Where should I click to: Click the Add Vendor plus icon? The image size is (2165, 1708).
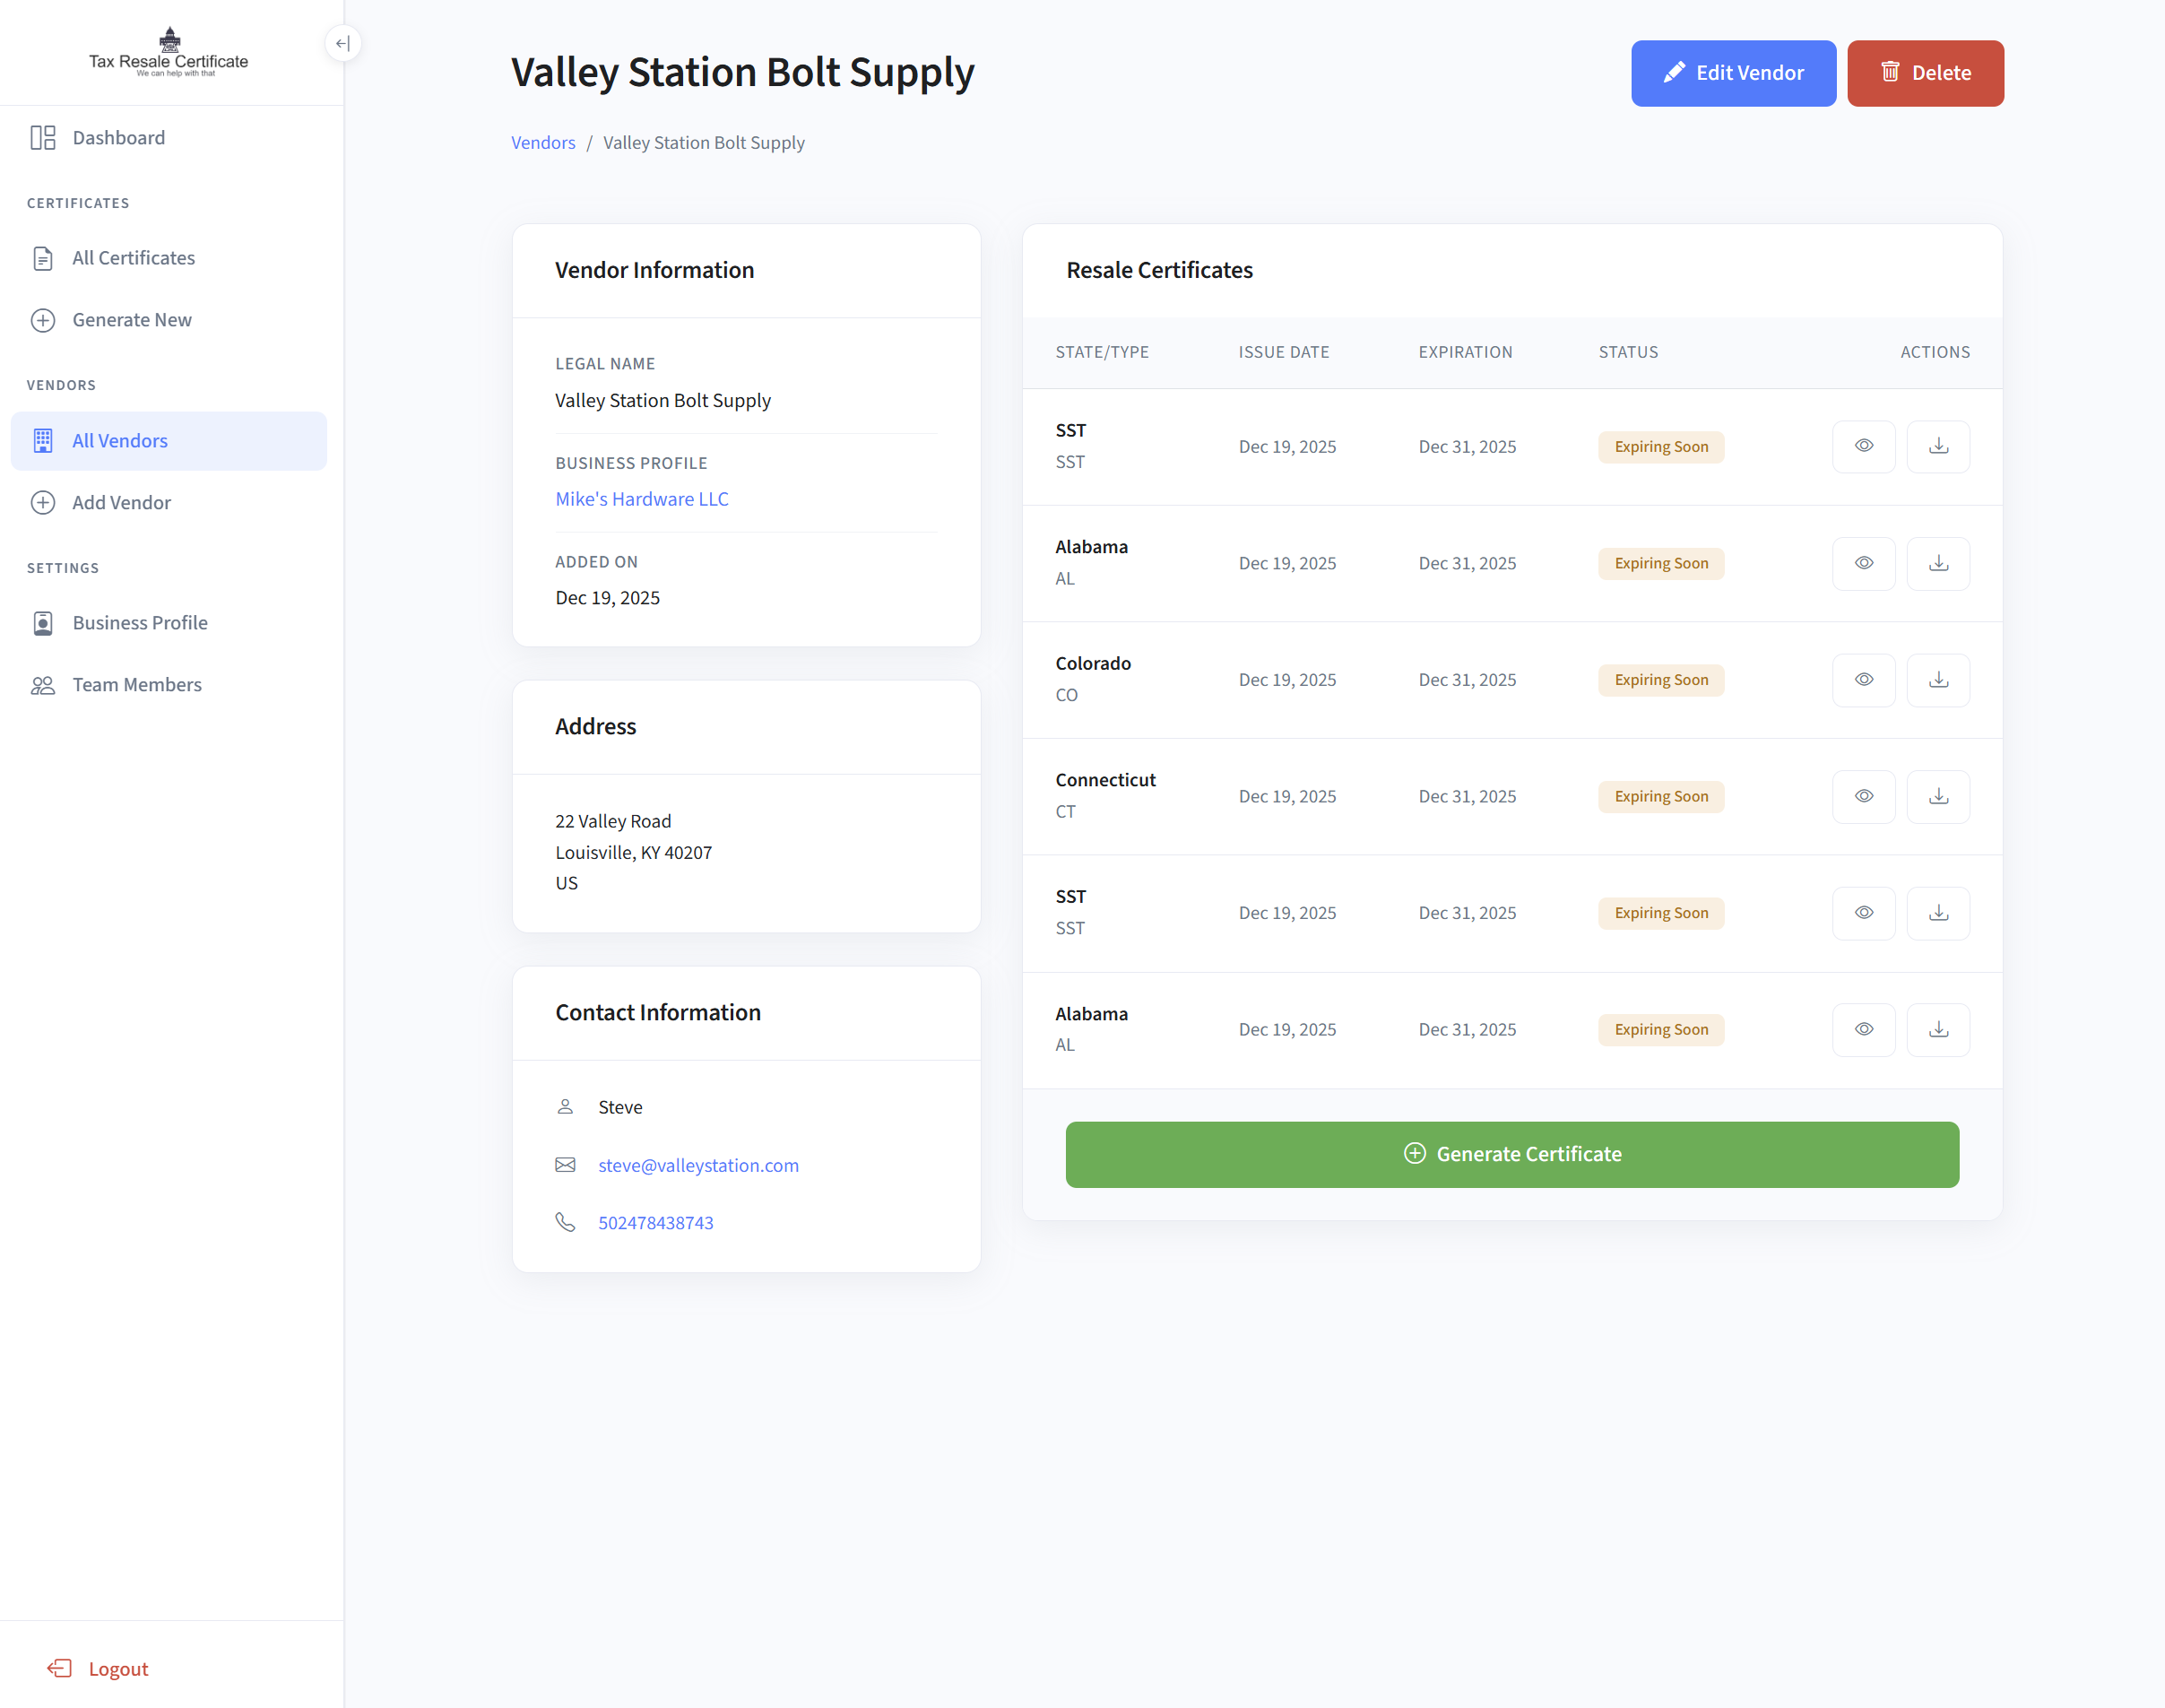point(42,502)
